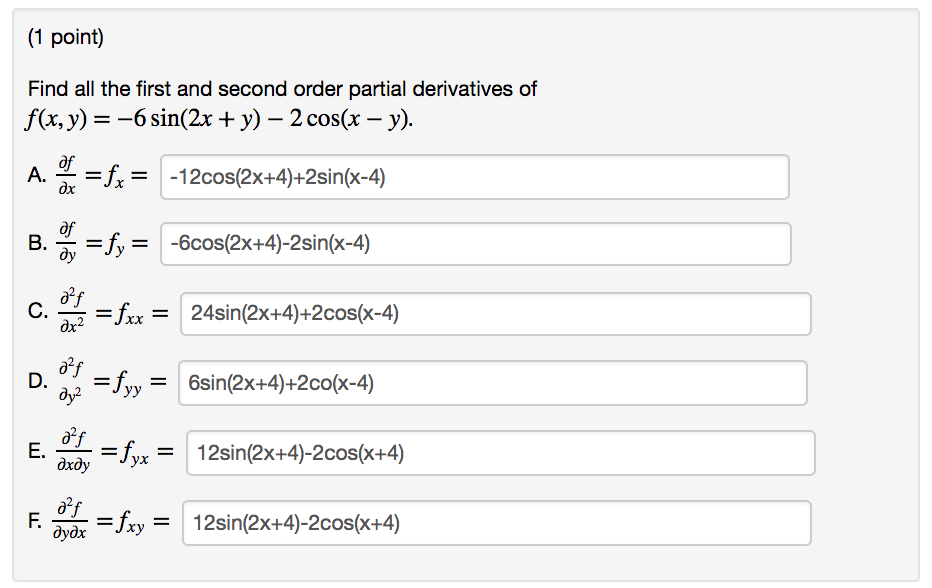
Task: Click the fx answer input box
Action: point(470,177)
